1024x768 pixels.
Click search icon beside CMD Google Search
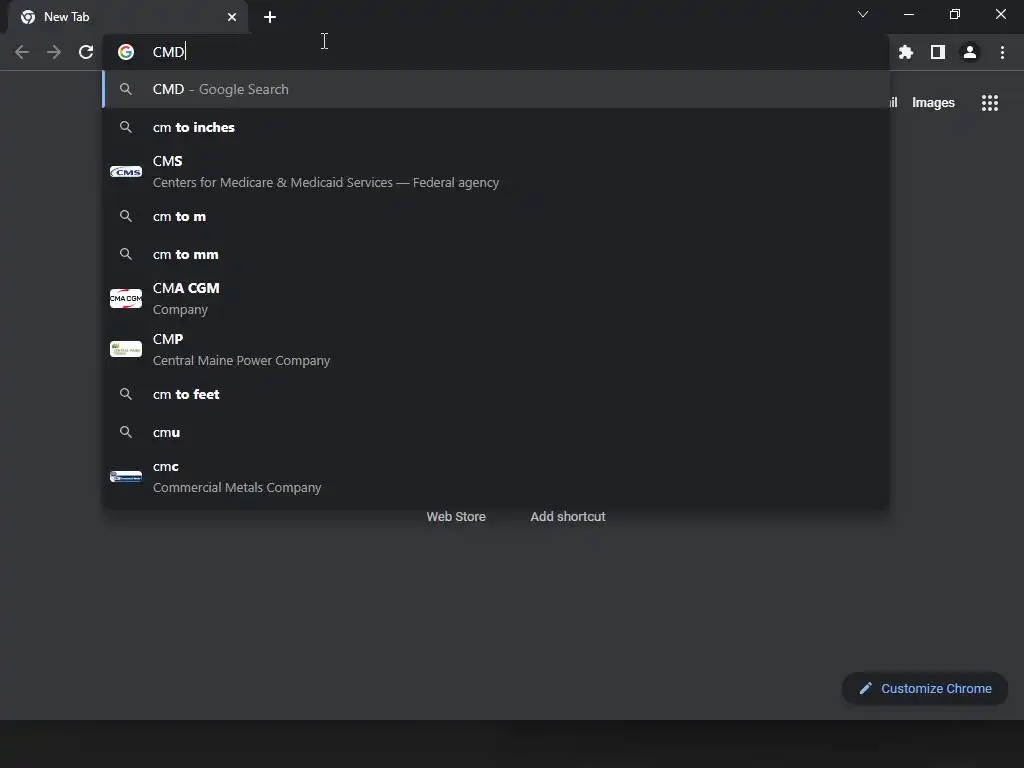pyautogui.click(x=126, y=89)
